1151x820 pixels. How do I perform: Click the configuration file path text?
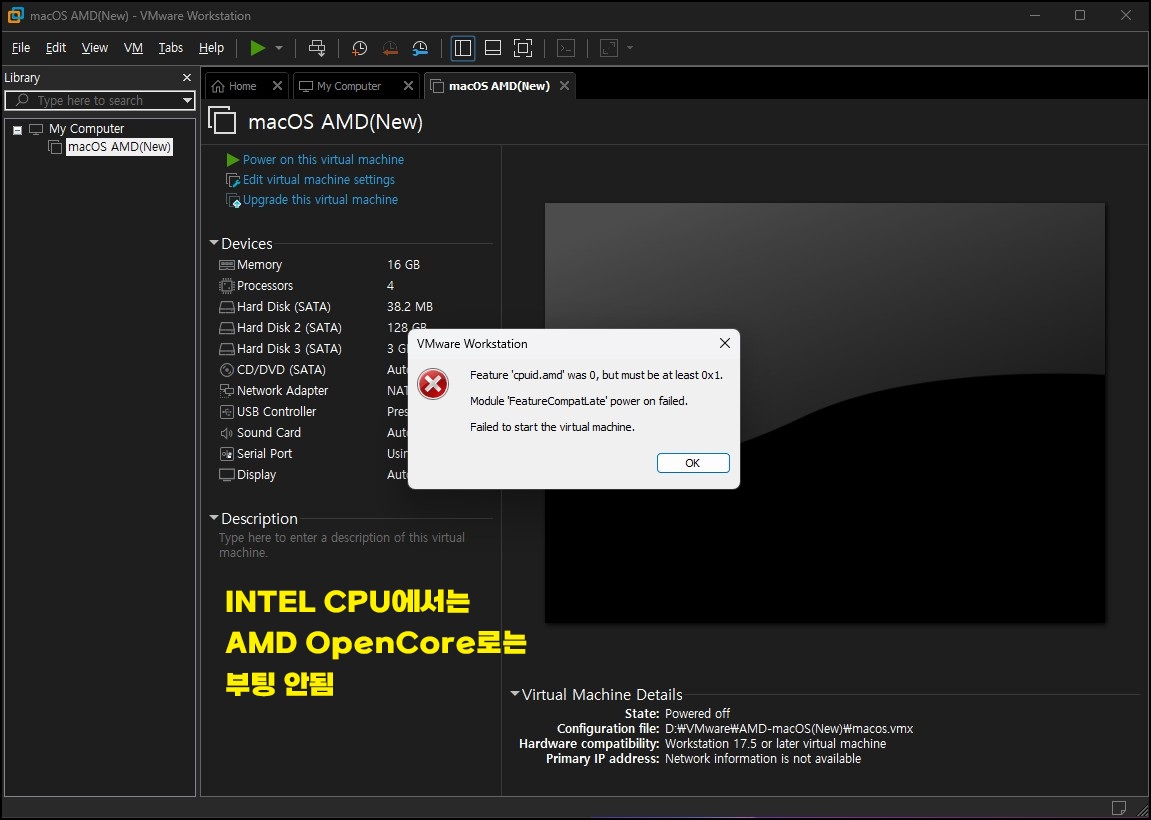[789, 729]
